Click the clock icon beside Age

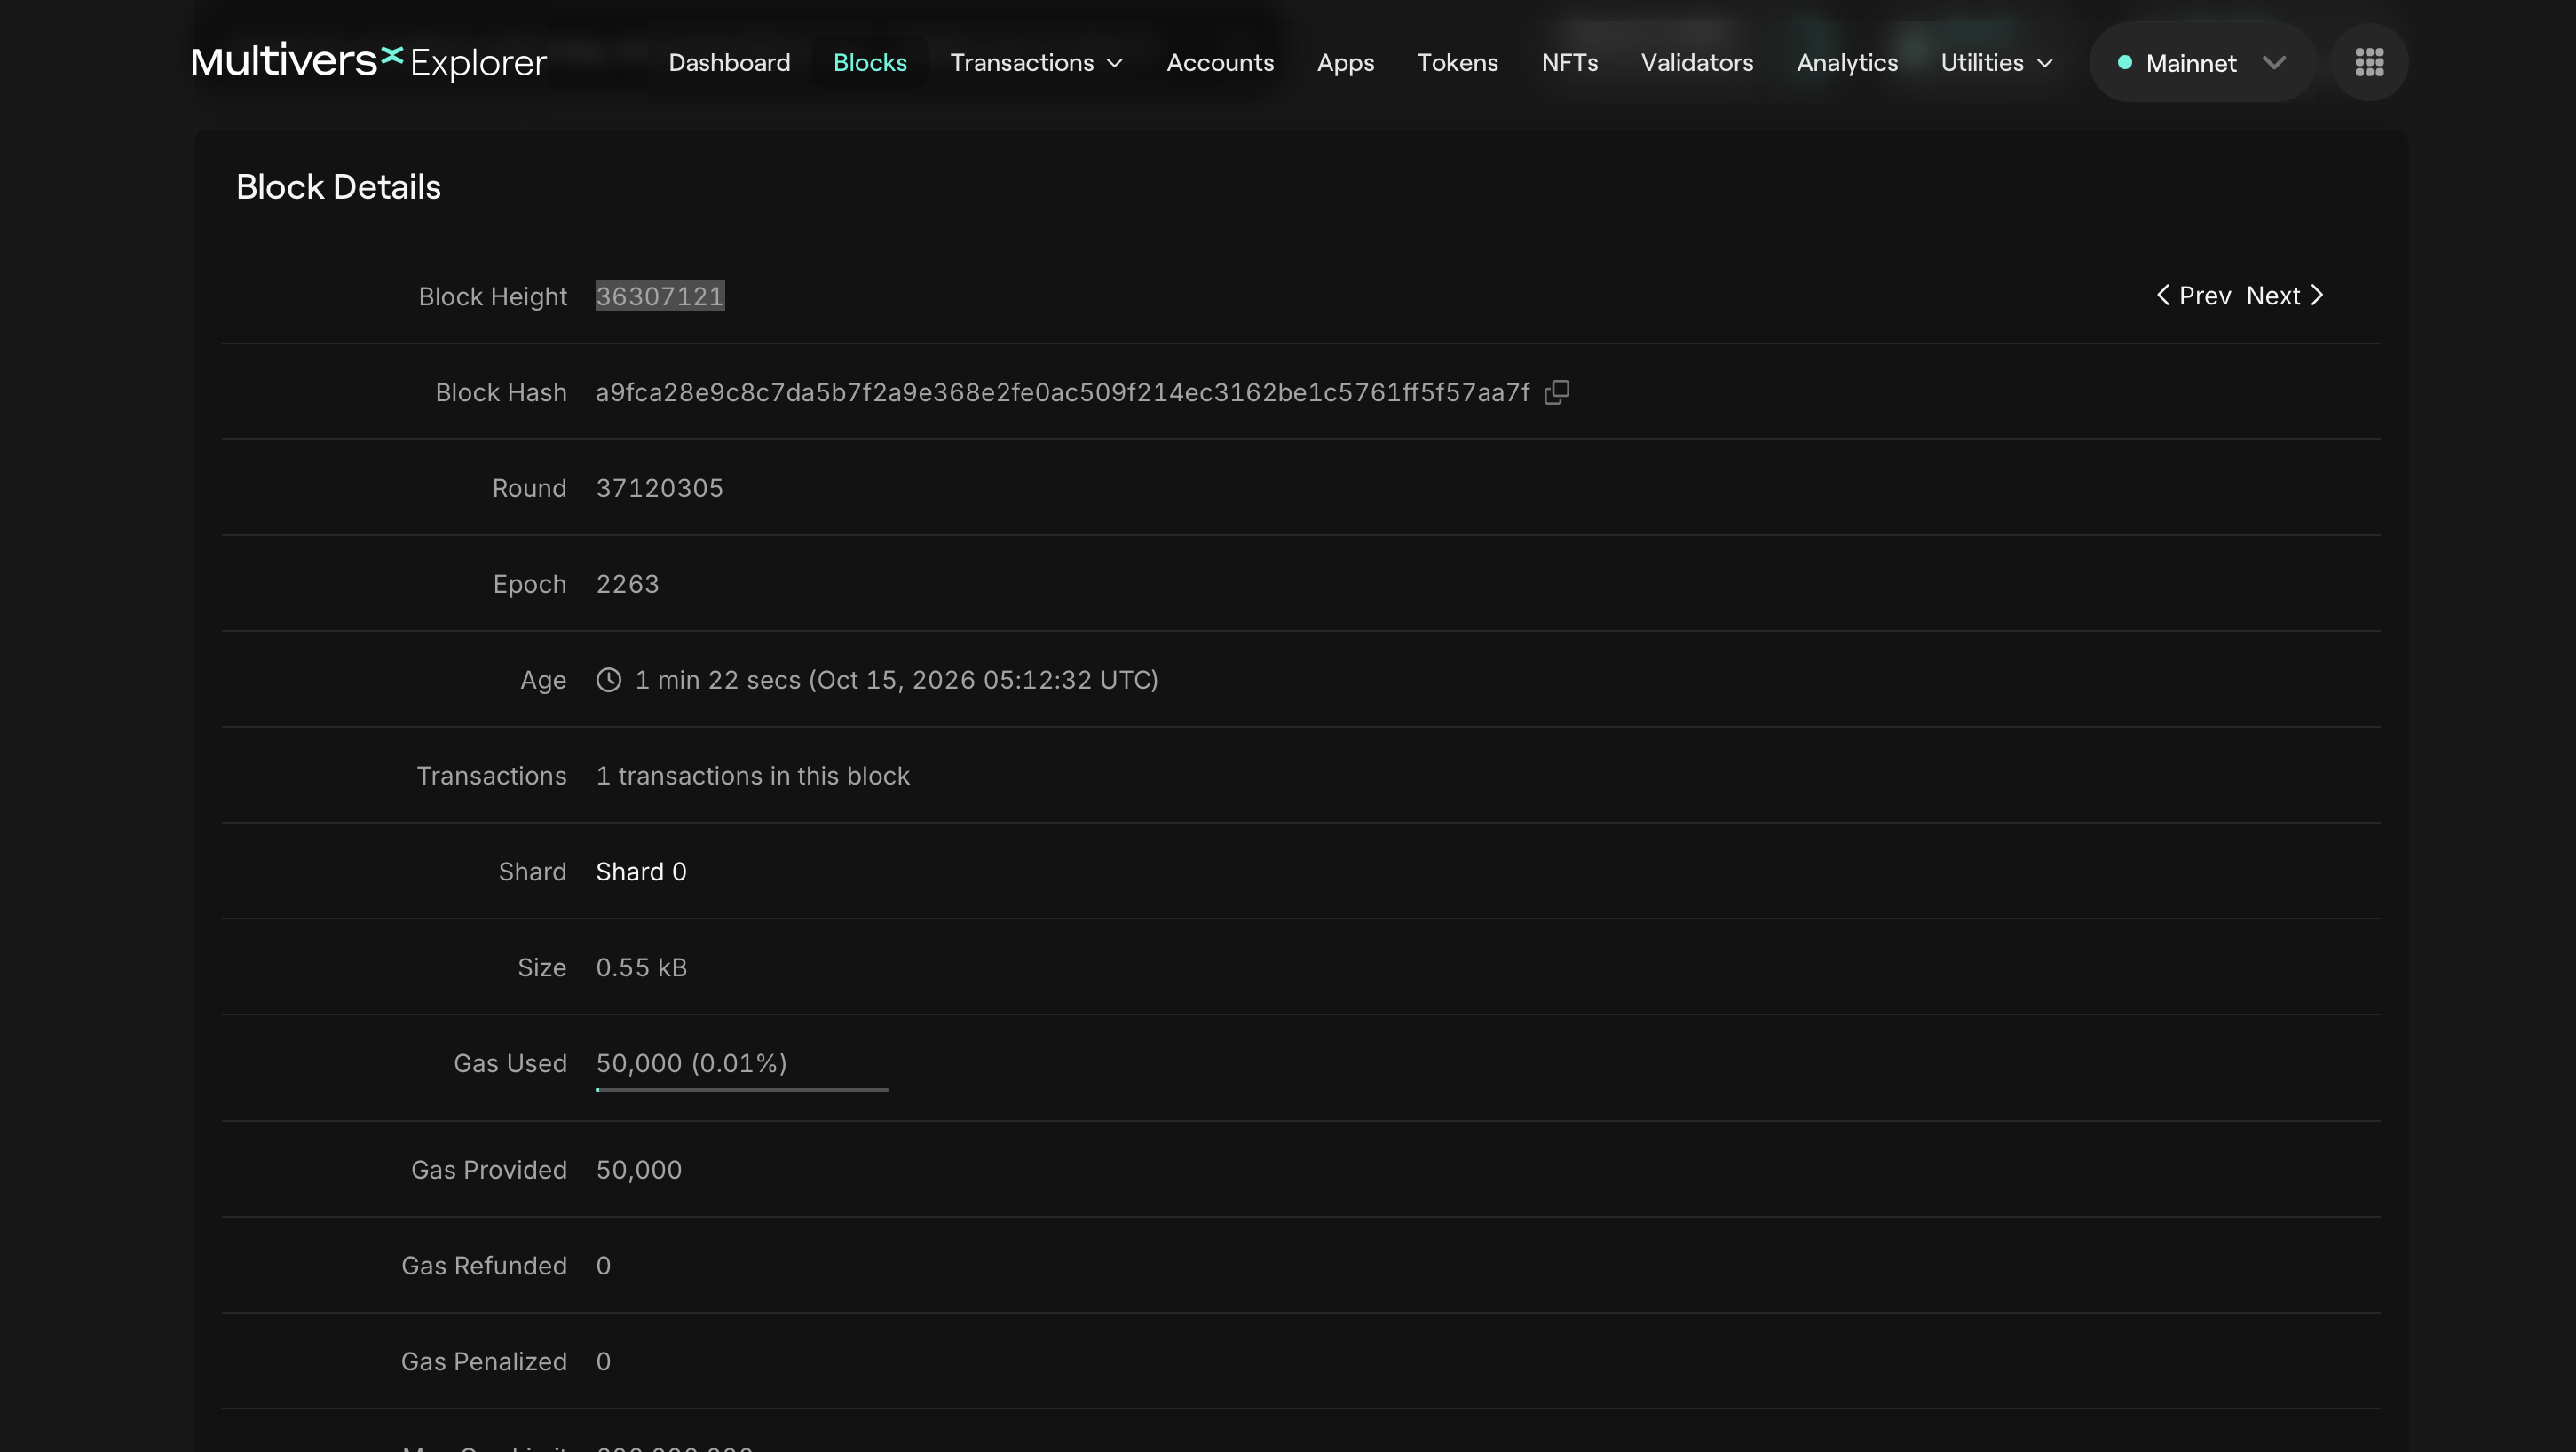pos(609,680)
